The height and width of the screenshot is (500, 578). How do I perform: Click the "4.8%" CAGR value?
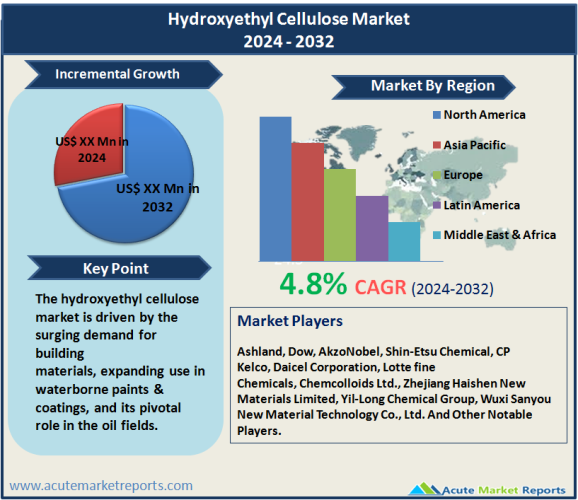313,284
